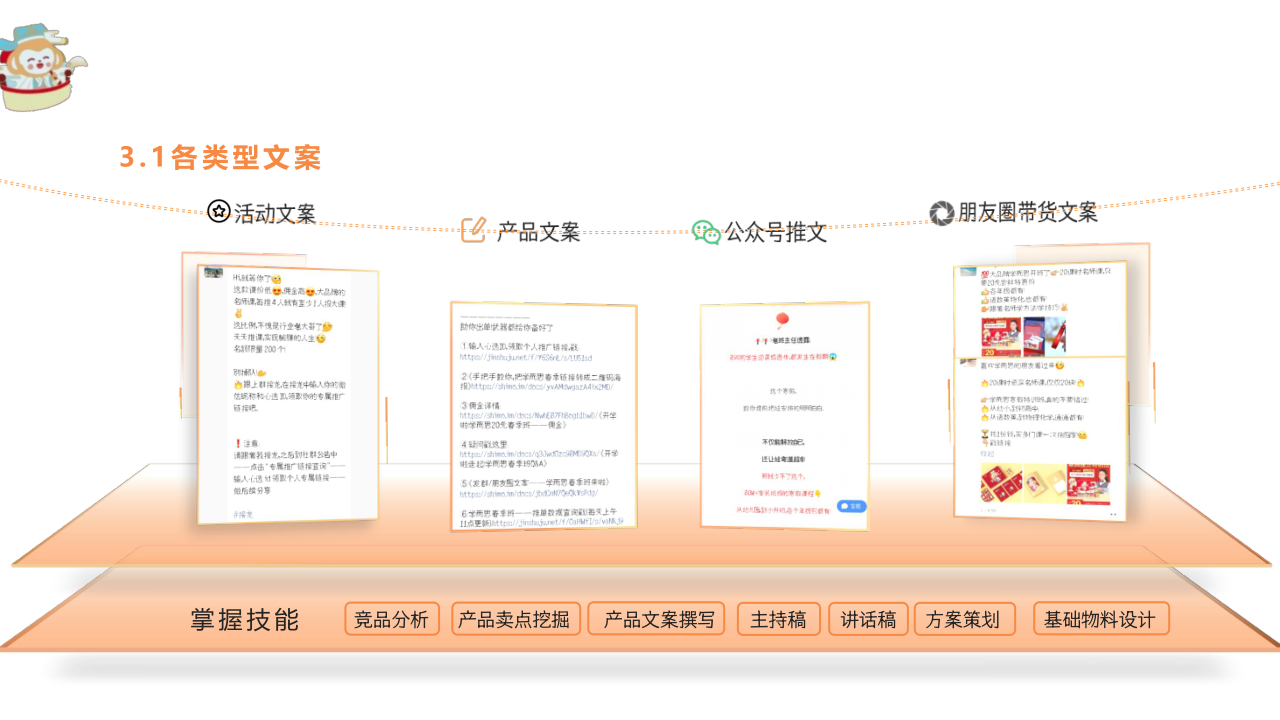Select the 竞品分析 skill tag
This screenshot has height=720, width=1280.
[x=391, y=619]
